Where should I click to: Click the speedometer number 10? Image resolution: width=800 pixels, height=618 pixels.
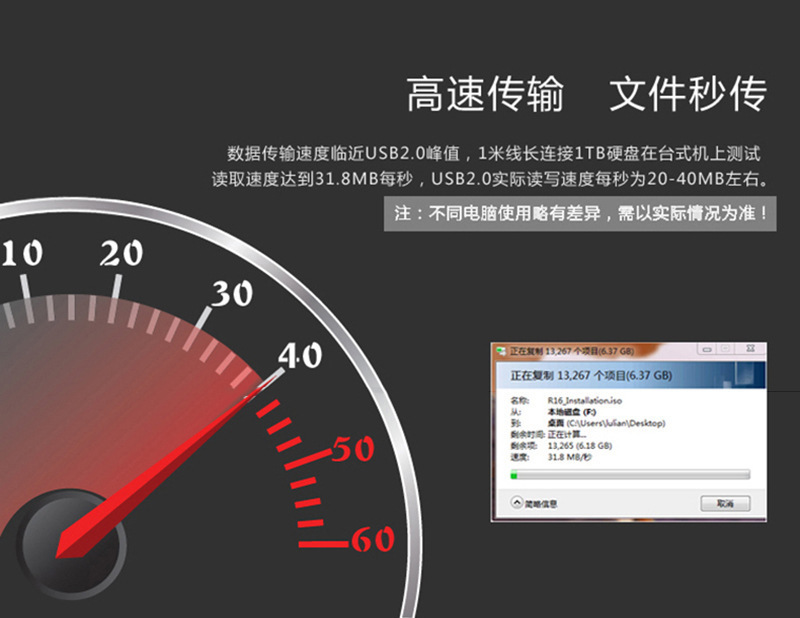point(21,253)
